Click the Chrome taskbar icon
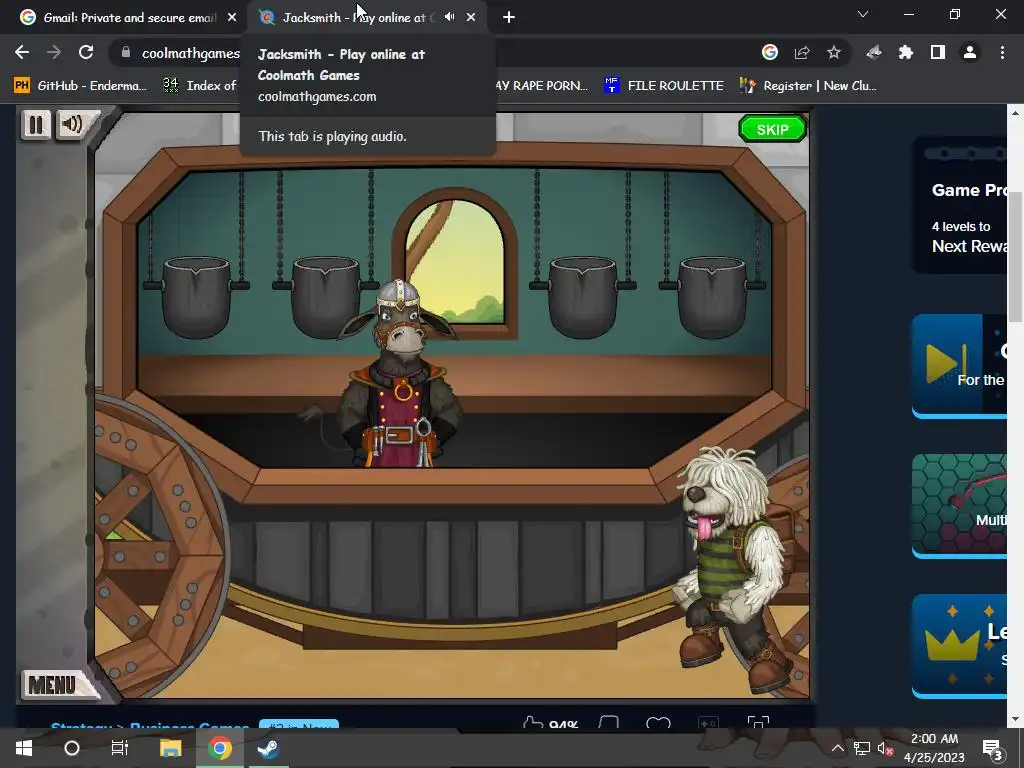 220,748
